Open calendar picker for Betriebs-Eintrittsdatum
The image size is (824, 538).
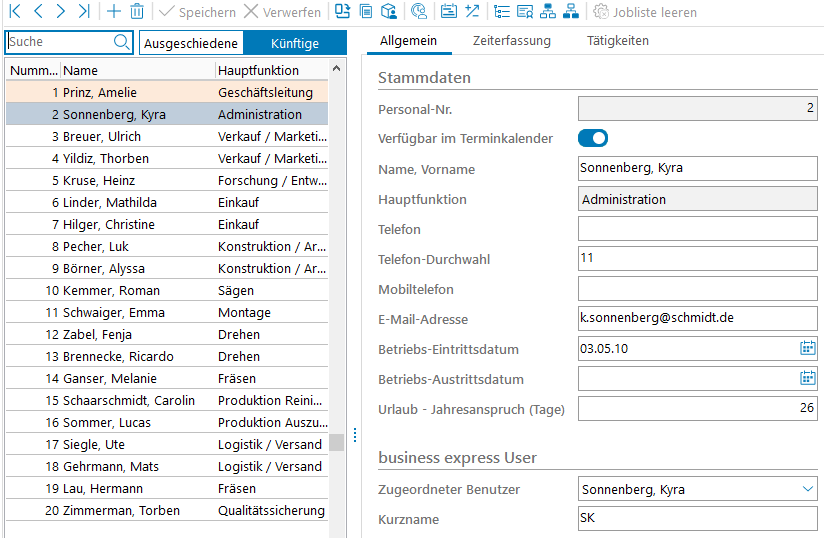pyautogui.click(x=807, y=349)
